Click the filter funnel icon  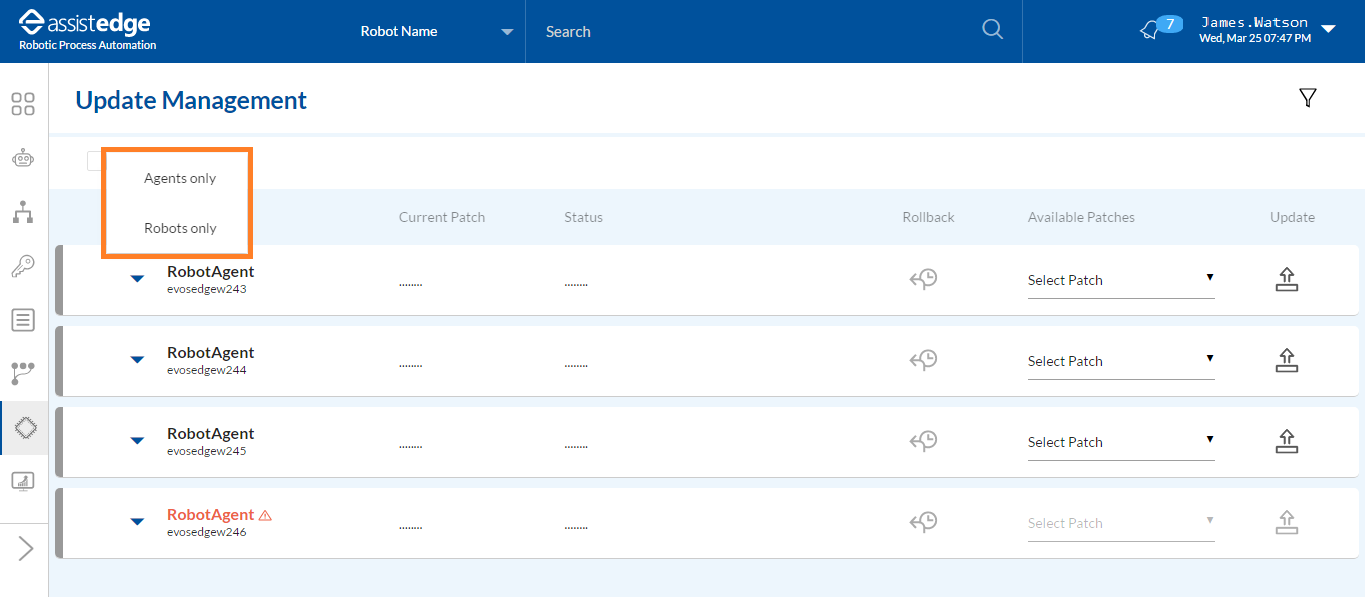[1307, 97]
